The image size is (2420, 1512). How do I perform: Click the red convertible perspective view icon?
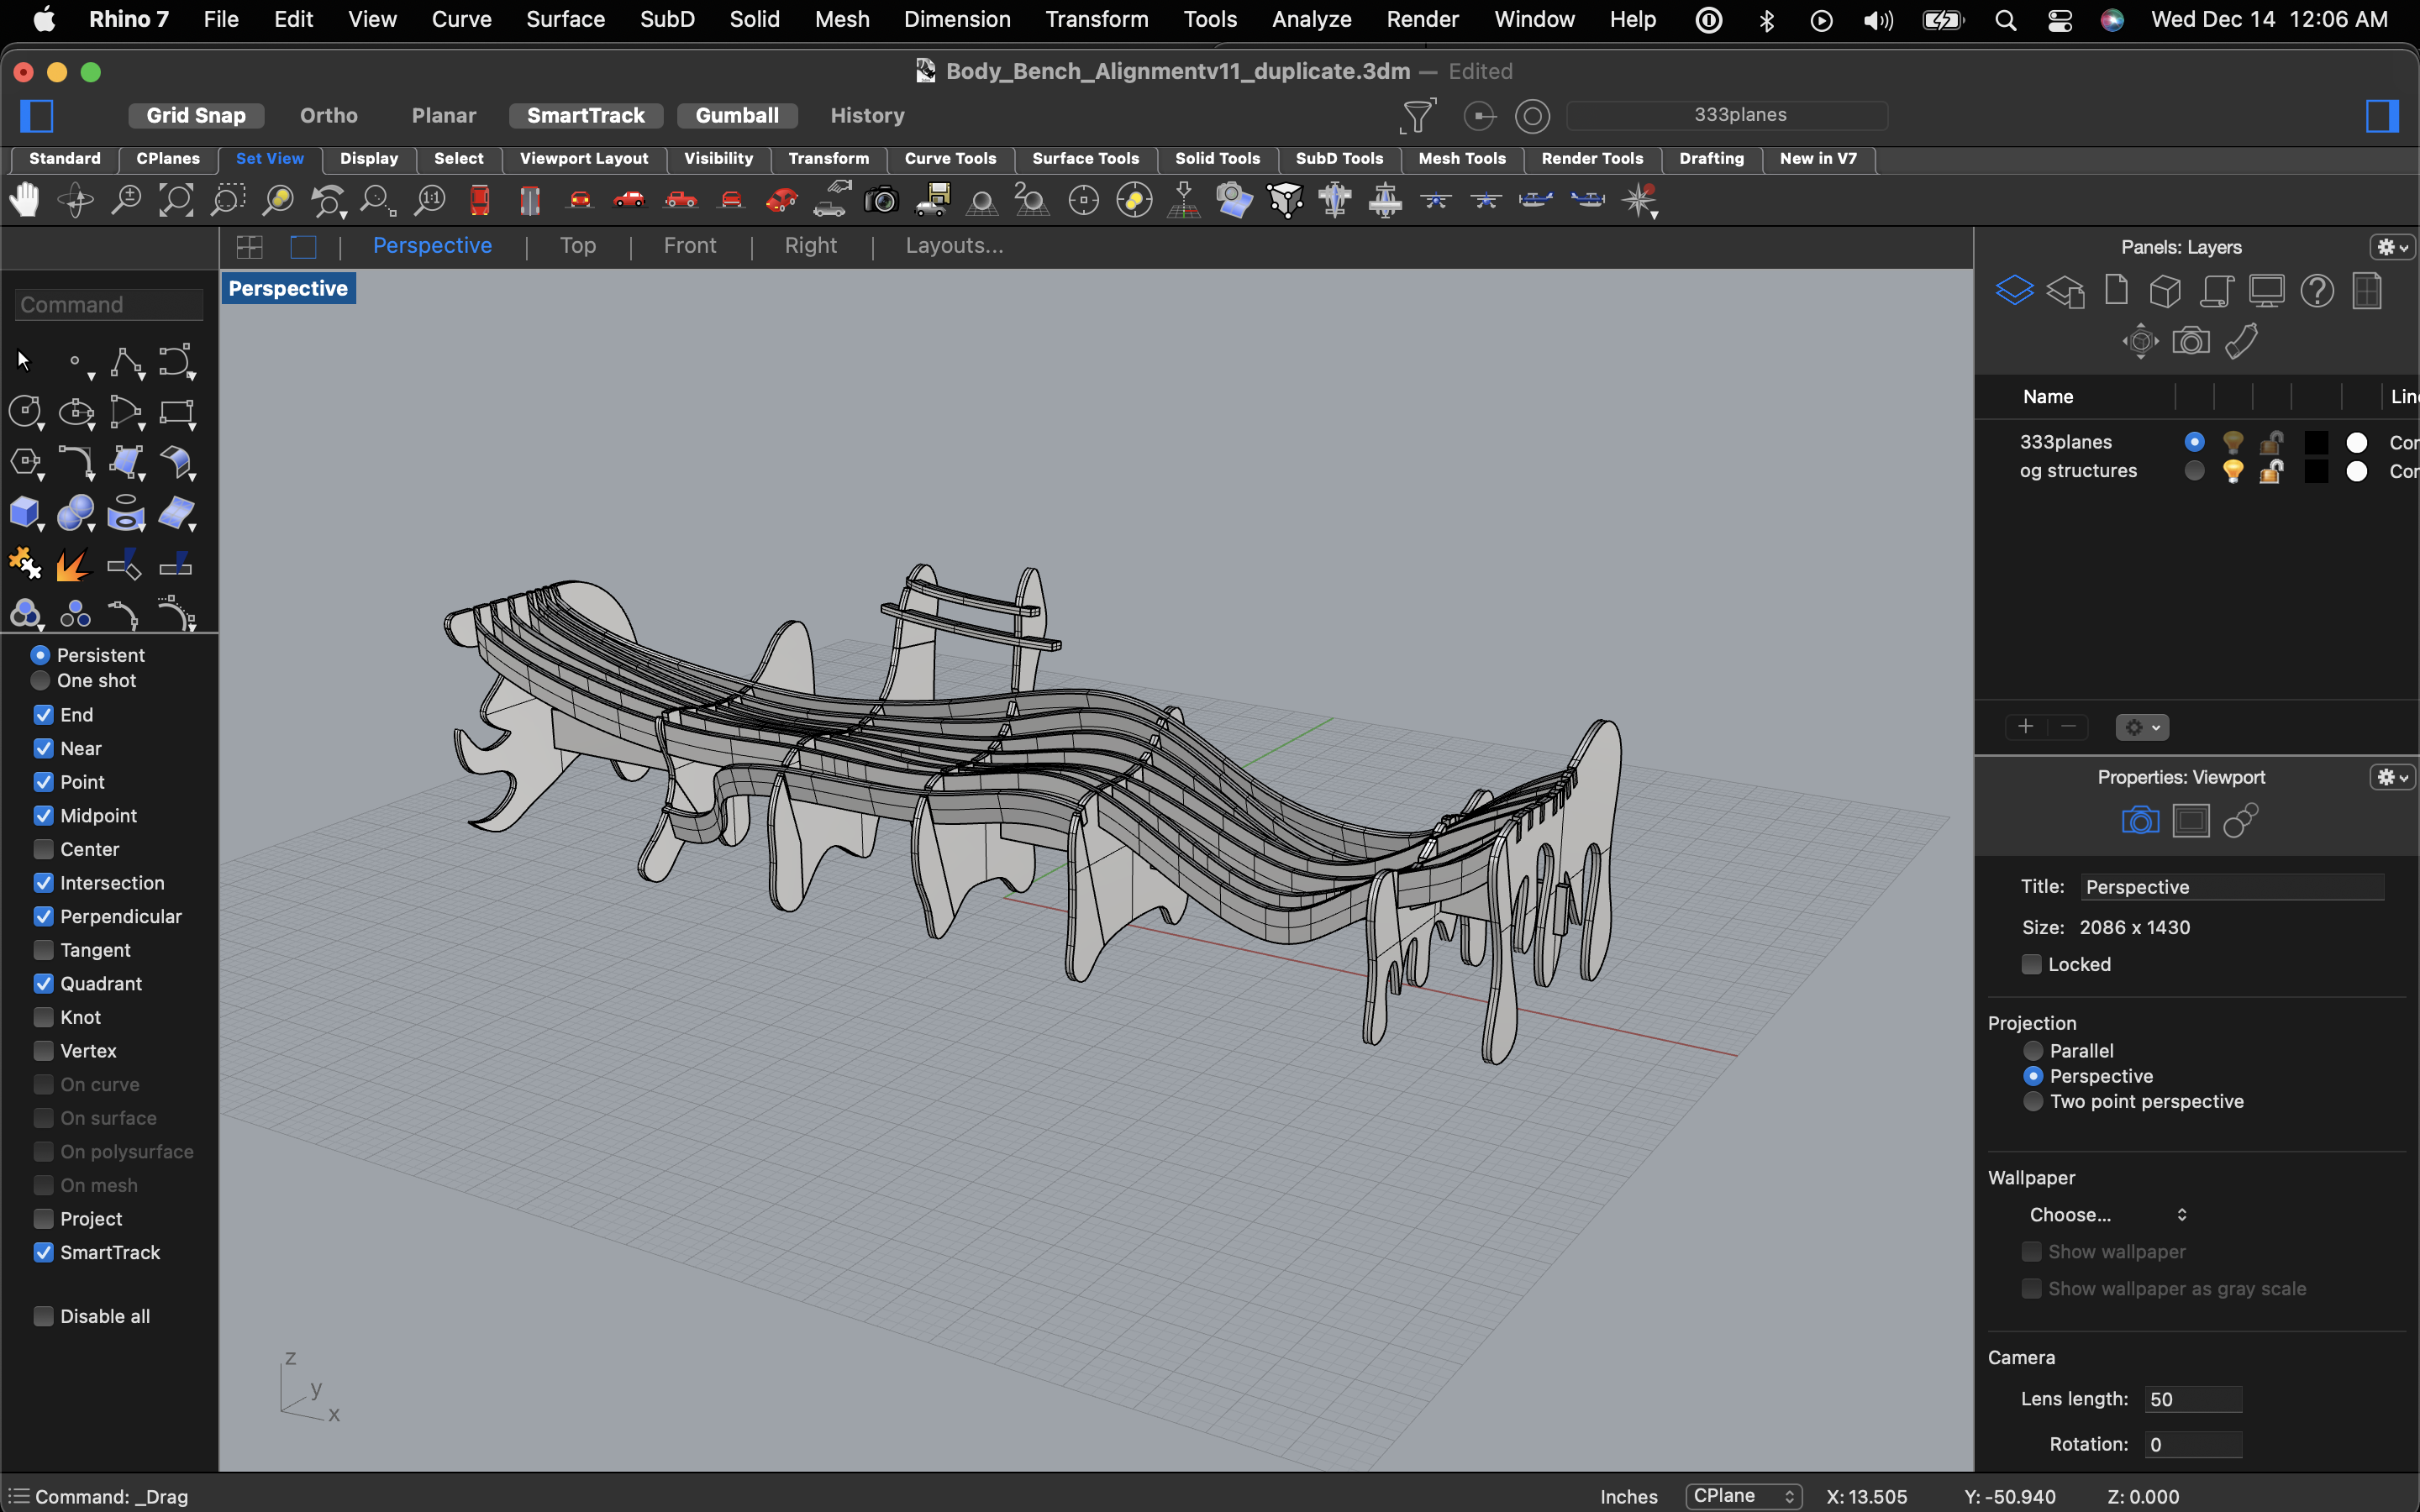781,200
